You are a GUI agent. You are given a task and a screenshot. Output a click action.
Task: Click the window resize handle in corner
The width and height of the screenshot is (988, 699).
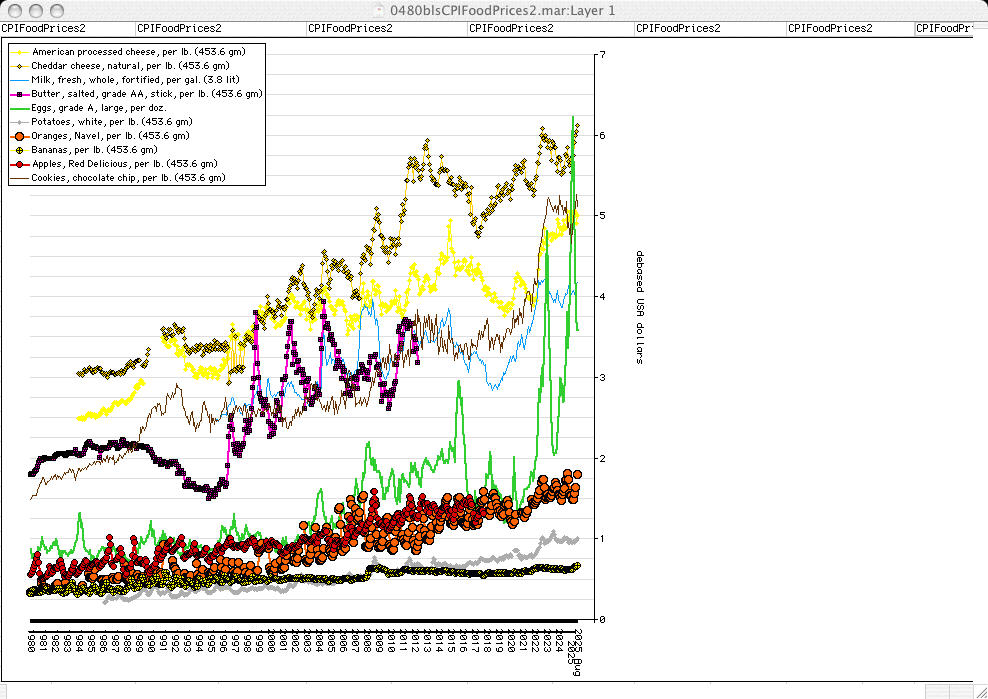pyautogui.click(x=980, y=691)
